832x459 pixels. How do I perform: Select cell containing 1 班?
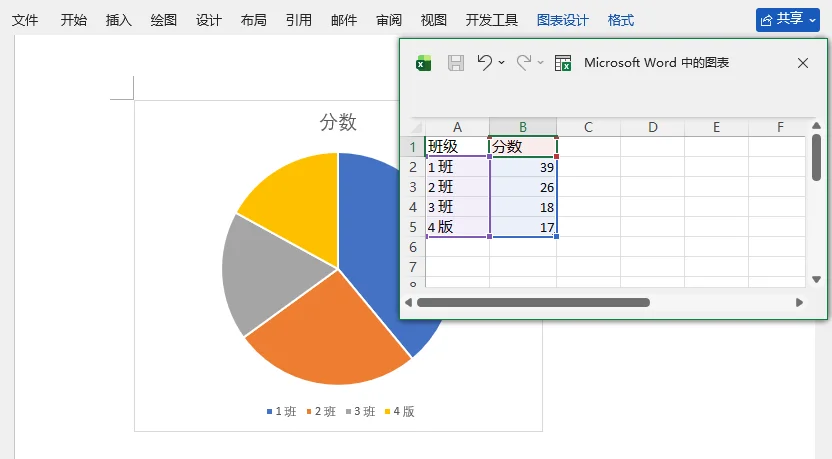tap(457, 167)
